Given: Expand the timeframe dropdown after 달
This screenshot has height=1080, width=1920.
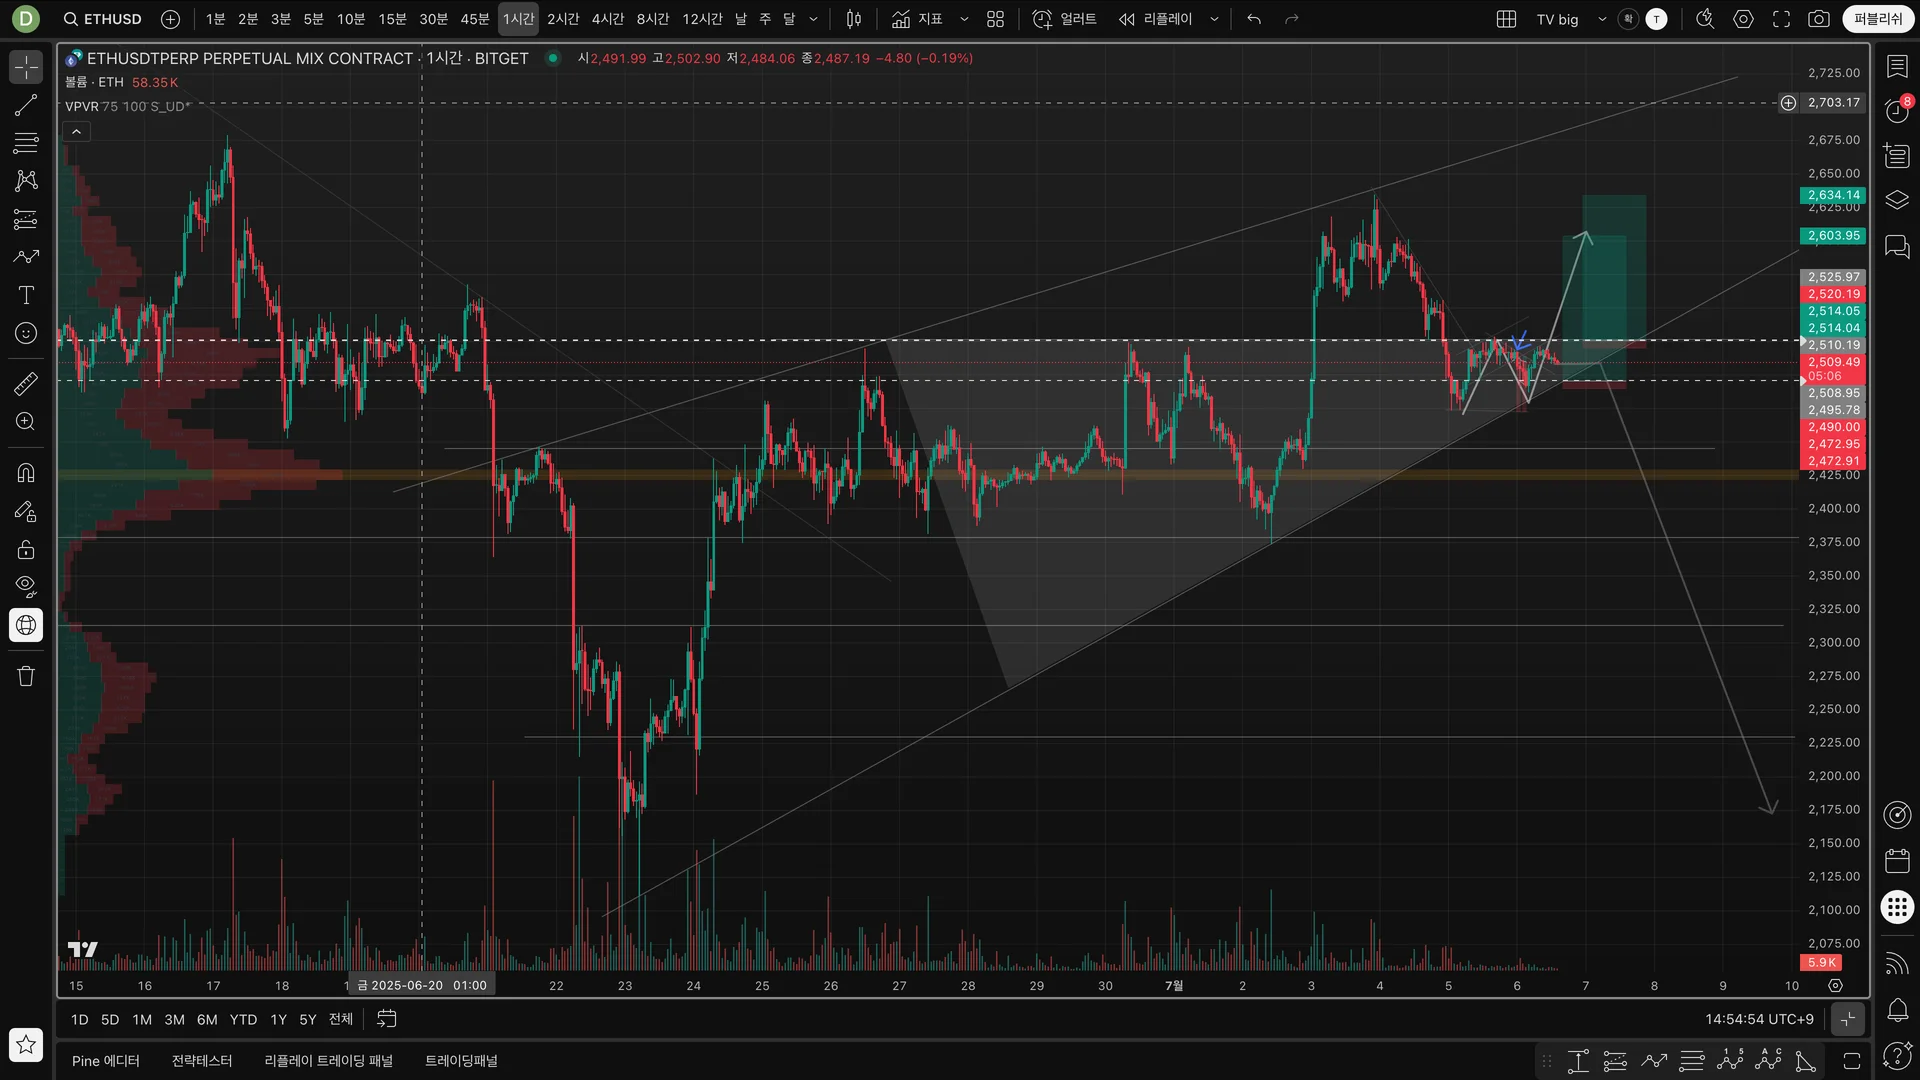Looking at the screenshot, I should tap(813, 19).
